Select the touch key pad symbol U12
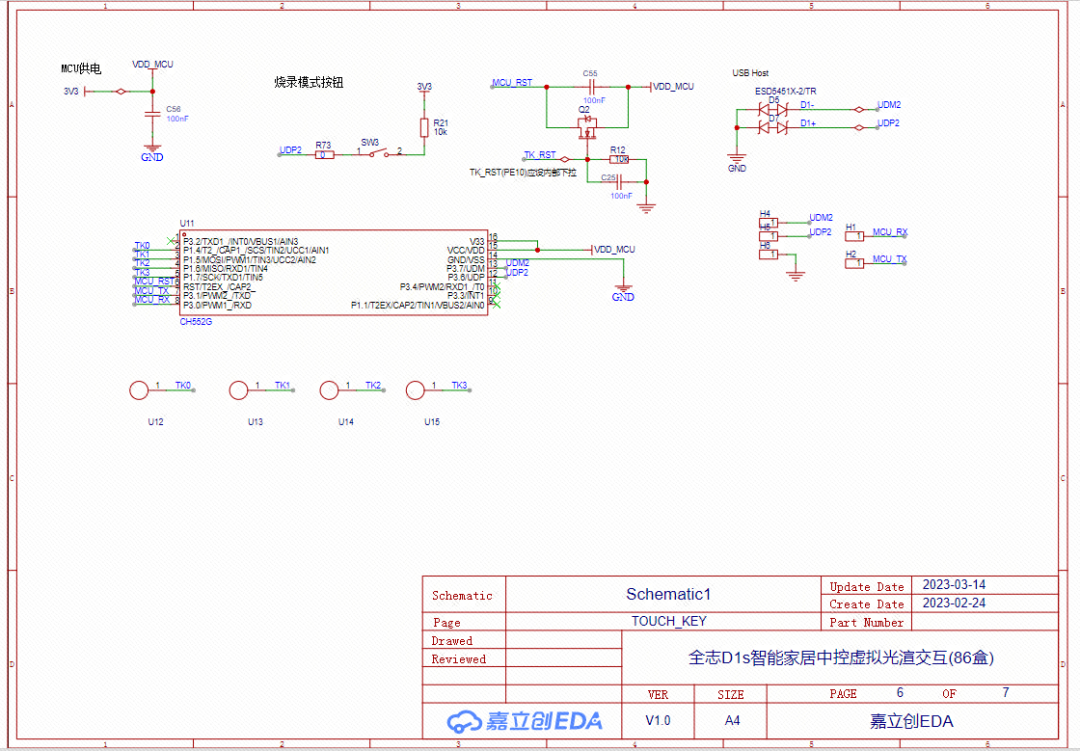1080x751 pixels. click(x=138, y=390)
